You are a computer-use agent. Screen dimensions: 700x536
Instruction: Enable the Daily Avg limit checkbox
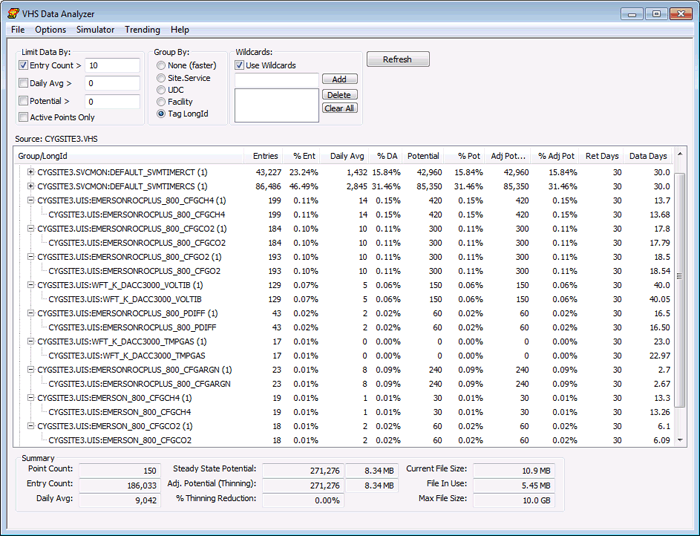tap(23, 83)
